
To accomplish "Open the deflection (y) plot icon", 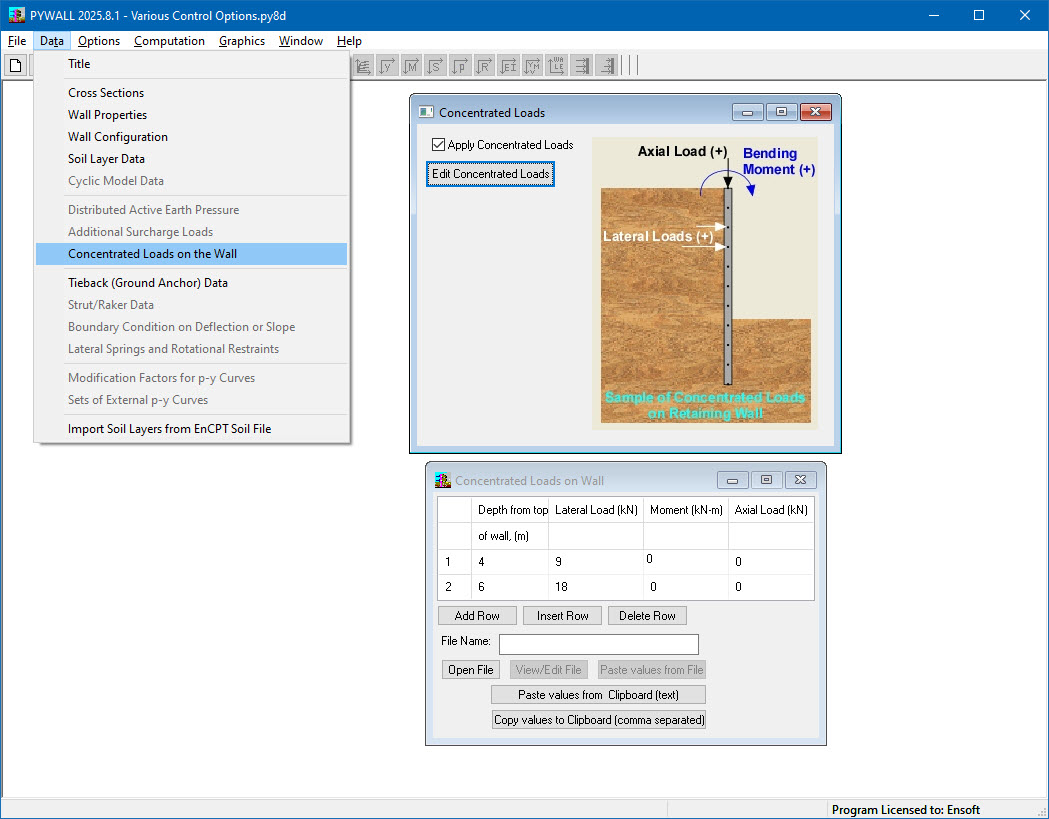I will 387,65.
